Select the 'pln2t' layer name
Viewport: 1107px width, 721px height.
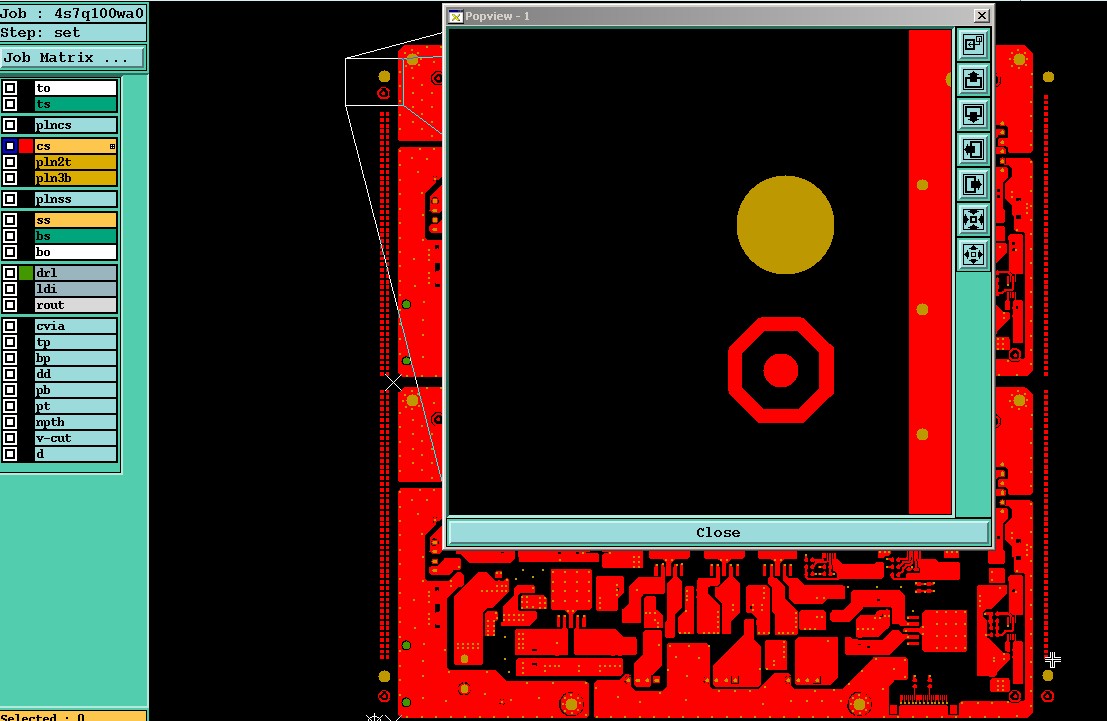pos(76,162)
